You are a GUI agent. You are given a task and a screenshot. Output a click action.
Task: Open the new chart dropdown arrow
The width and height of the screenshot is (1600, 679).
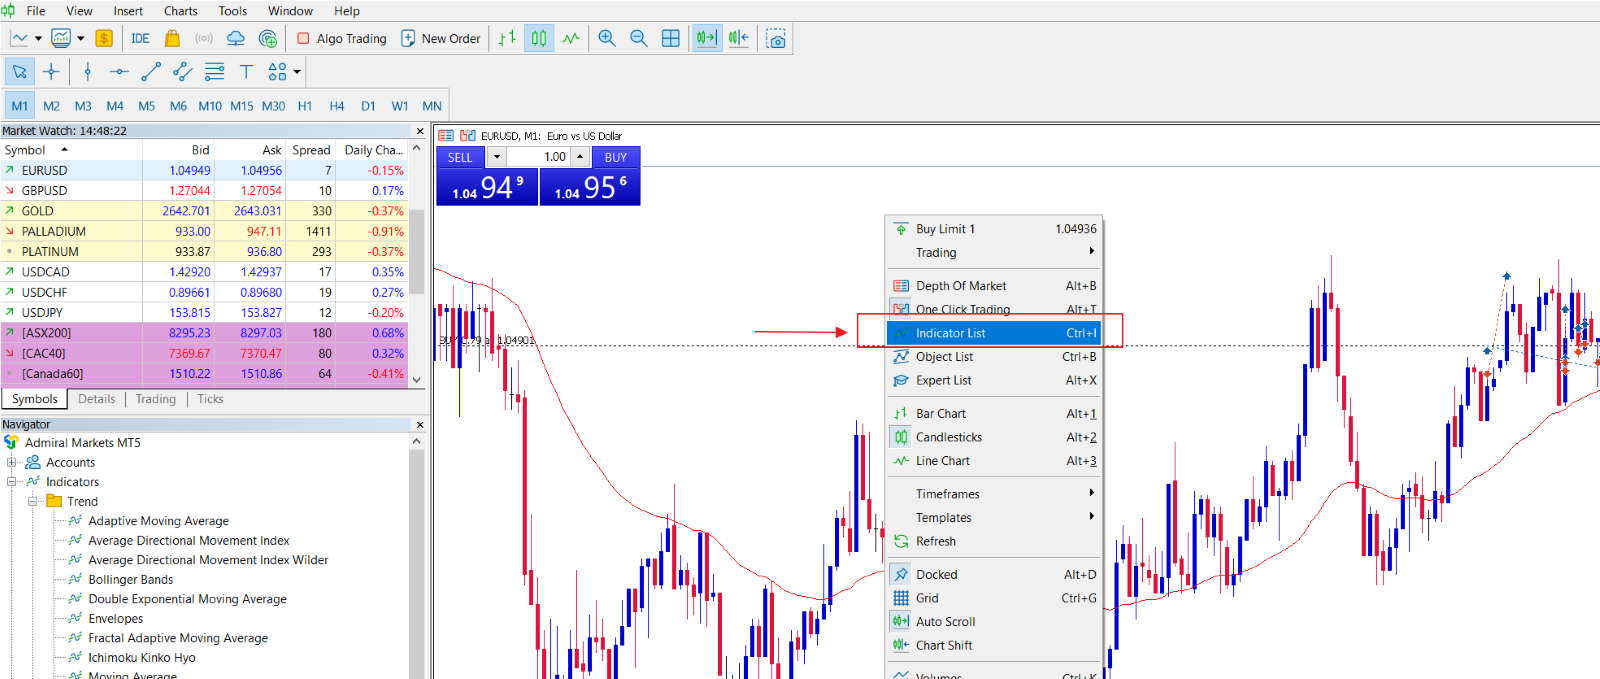tap(38, 38)
